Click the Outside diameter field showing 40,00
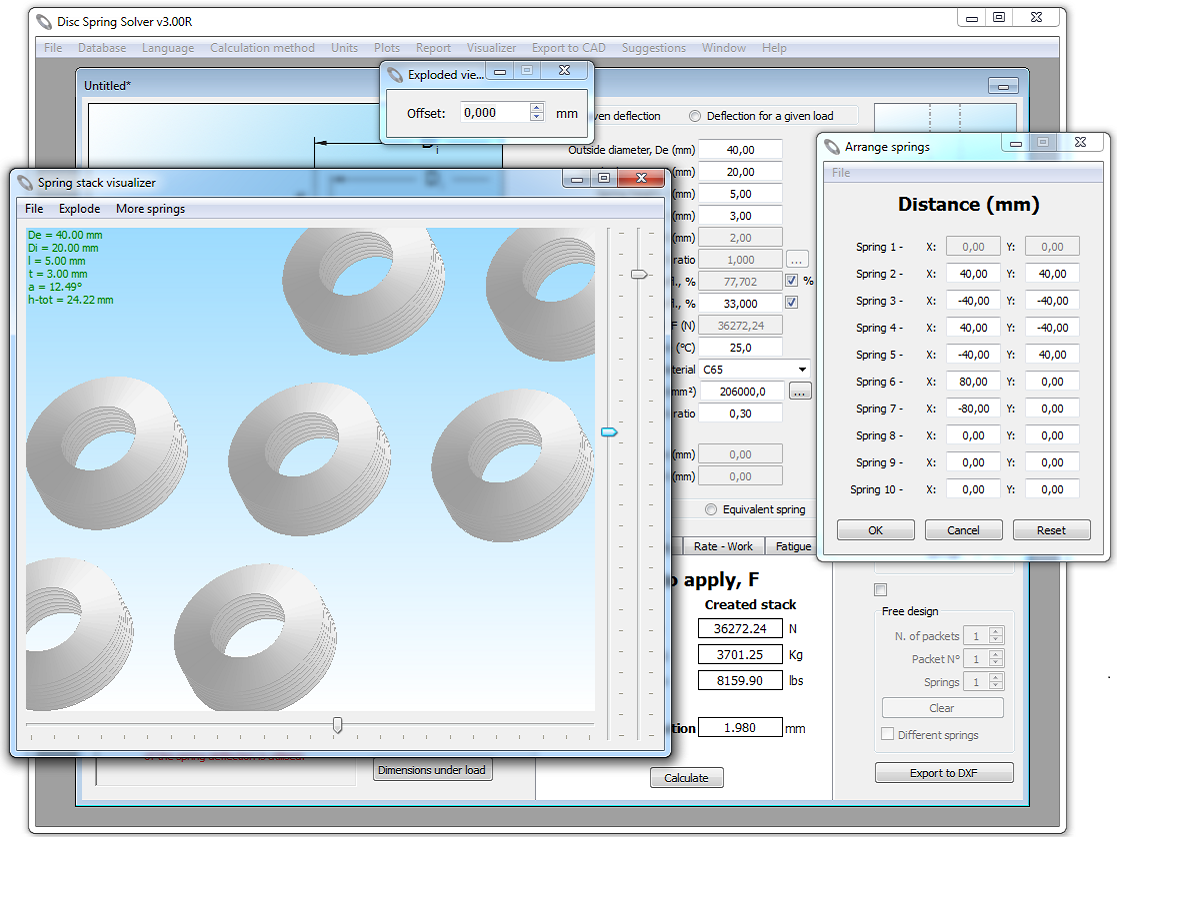Viewport: 1200px width, 900px height. tap(740, 150)
